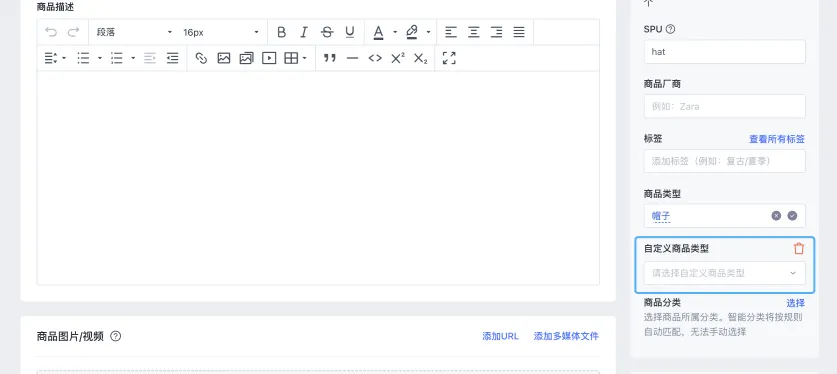Open the 请选择自定义商品类型 dropdown
The image size is (837, 374).
point(724,273)
